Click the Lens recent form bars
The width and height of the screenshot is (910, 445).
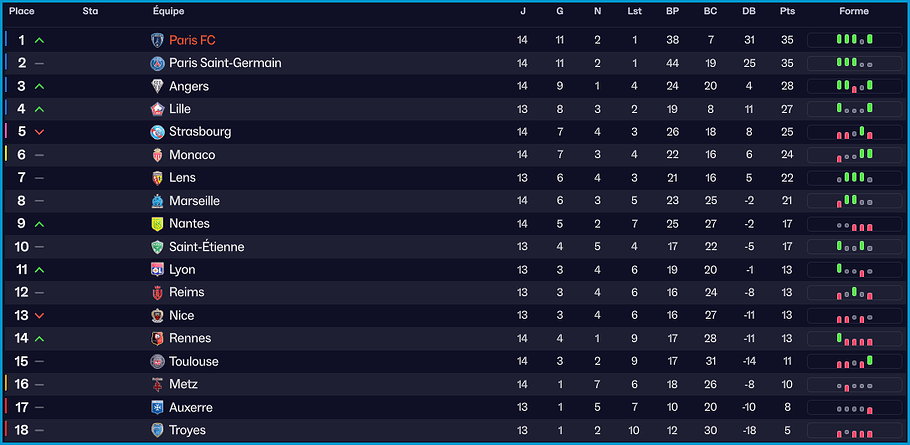854,178
